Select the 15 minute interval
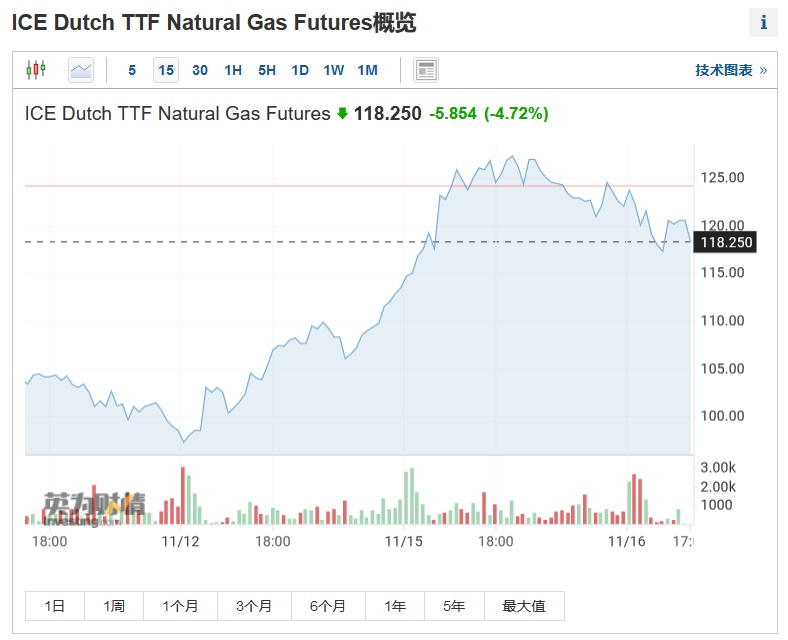788x640 pixels. [166, 70]
